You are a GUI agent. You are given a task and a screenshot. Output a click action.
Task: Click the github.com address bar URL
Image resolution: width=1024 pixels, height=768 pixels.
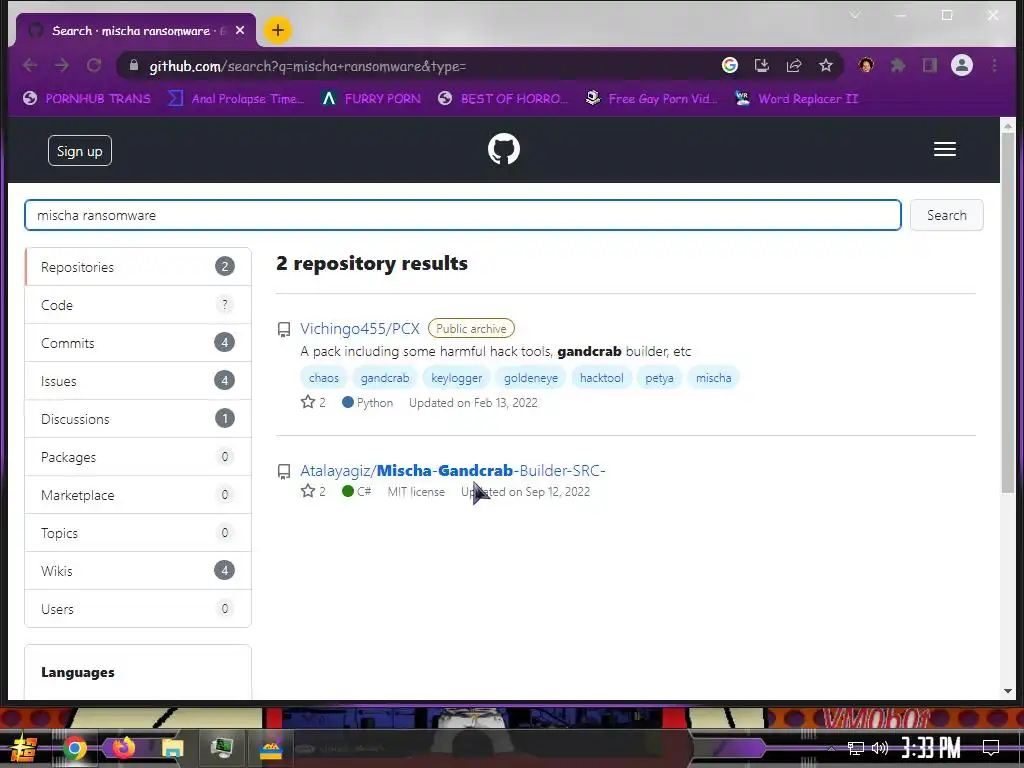(x=308, y=66)
